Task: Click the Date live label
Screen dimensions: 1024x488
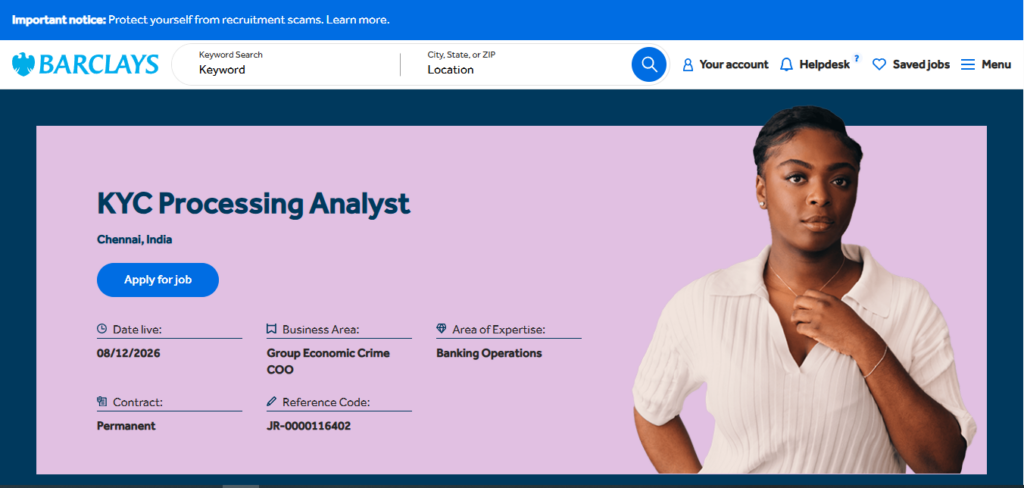Action: [137, 329]
